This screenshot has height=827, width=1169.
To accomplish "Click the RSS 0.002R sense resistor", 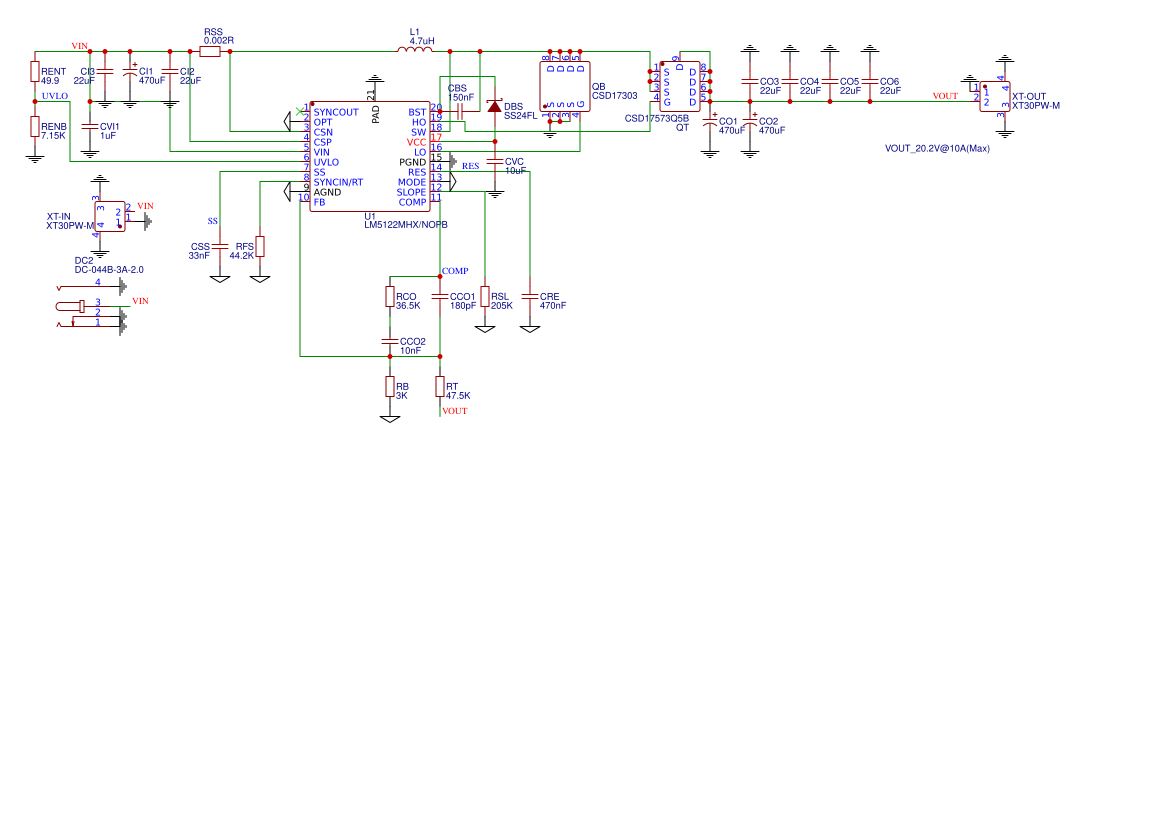I will pos(210,51).
